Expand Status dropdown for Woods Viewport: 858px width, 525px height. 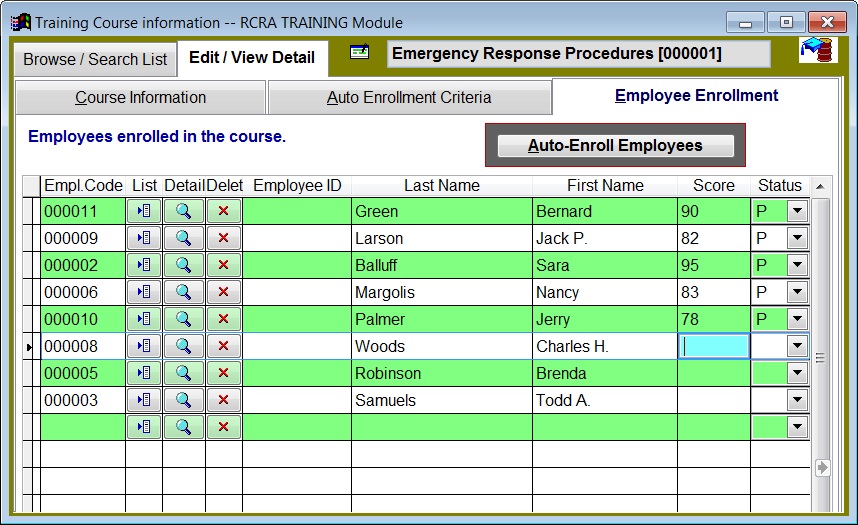click(x=797, y=345)
